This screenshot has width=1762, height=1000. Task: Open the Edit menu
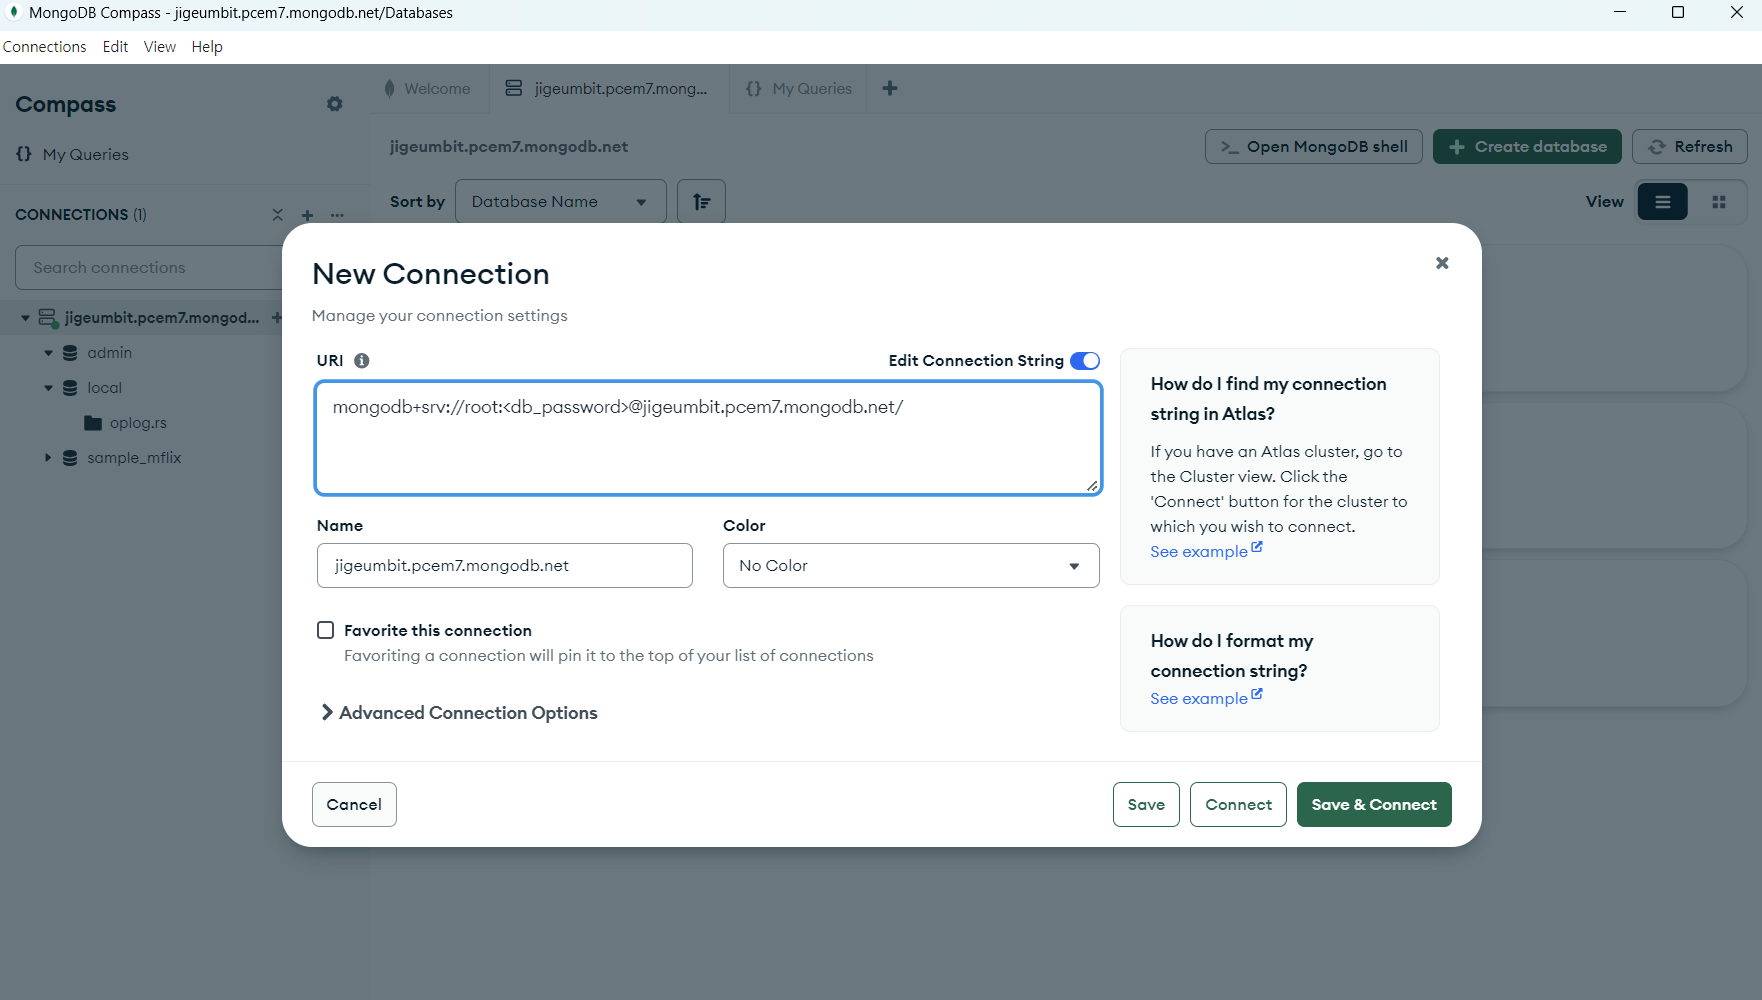pyautogui.click(x=115, y=47)
